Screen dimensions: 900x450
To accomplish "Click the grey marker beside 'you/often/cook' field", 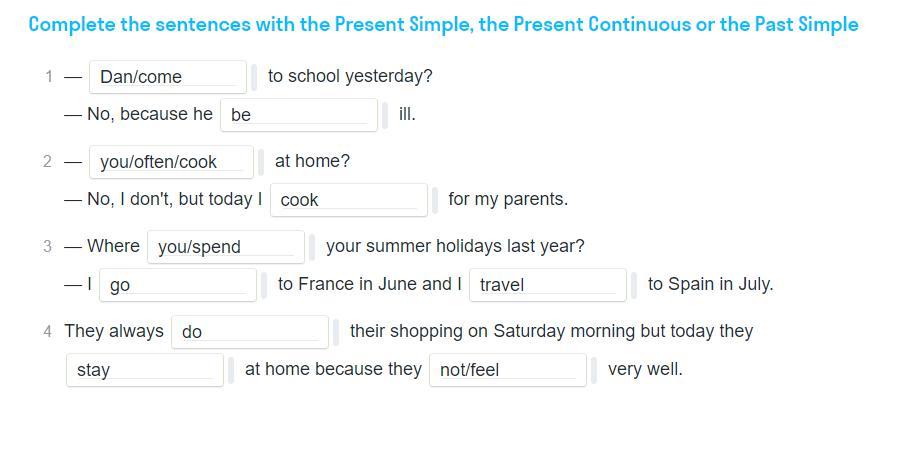I will click(x=261, y=161).
